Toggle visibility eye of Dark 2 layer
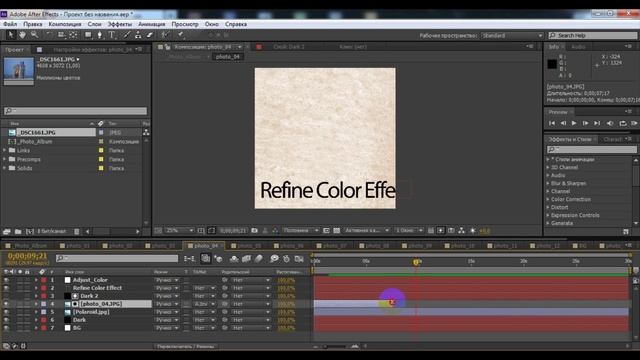 point(6,296)
